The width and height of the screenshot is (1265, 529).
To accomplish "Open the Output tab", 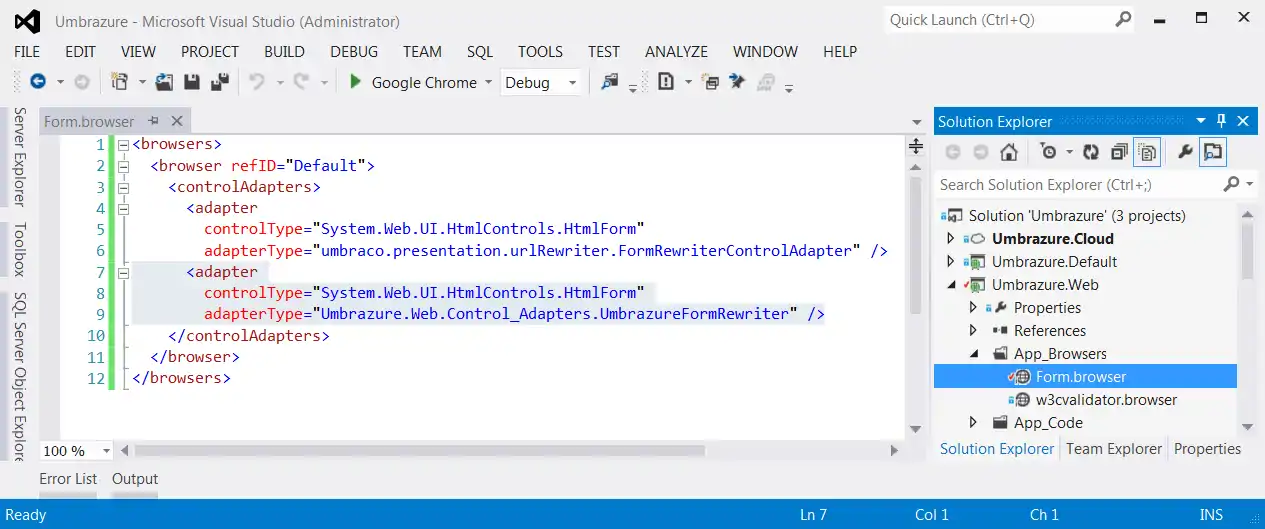I will click(135, 479).
